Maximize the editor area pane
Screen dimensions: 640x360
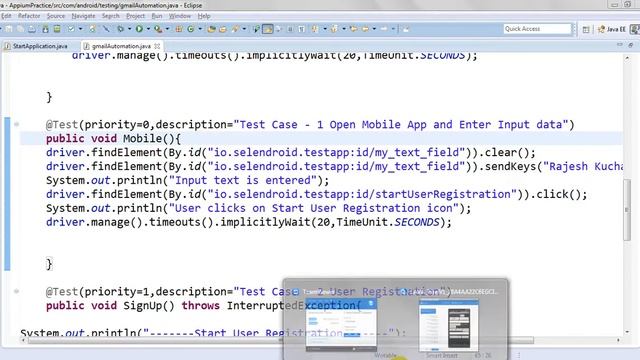pyautogui.click(x=631, y=45)
